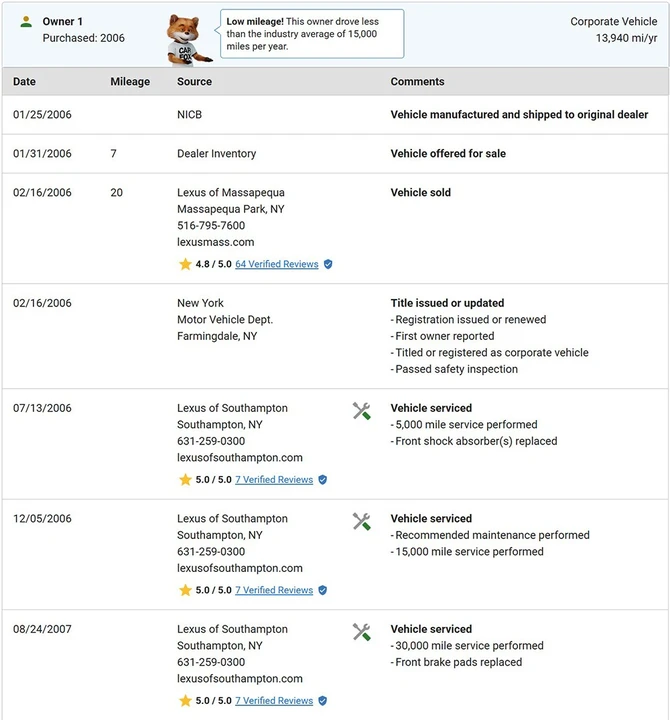This screenshot has height=720, width=670.
Task: Click the 07/13/2006 date cell
Action: (42, 408)
